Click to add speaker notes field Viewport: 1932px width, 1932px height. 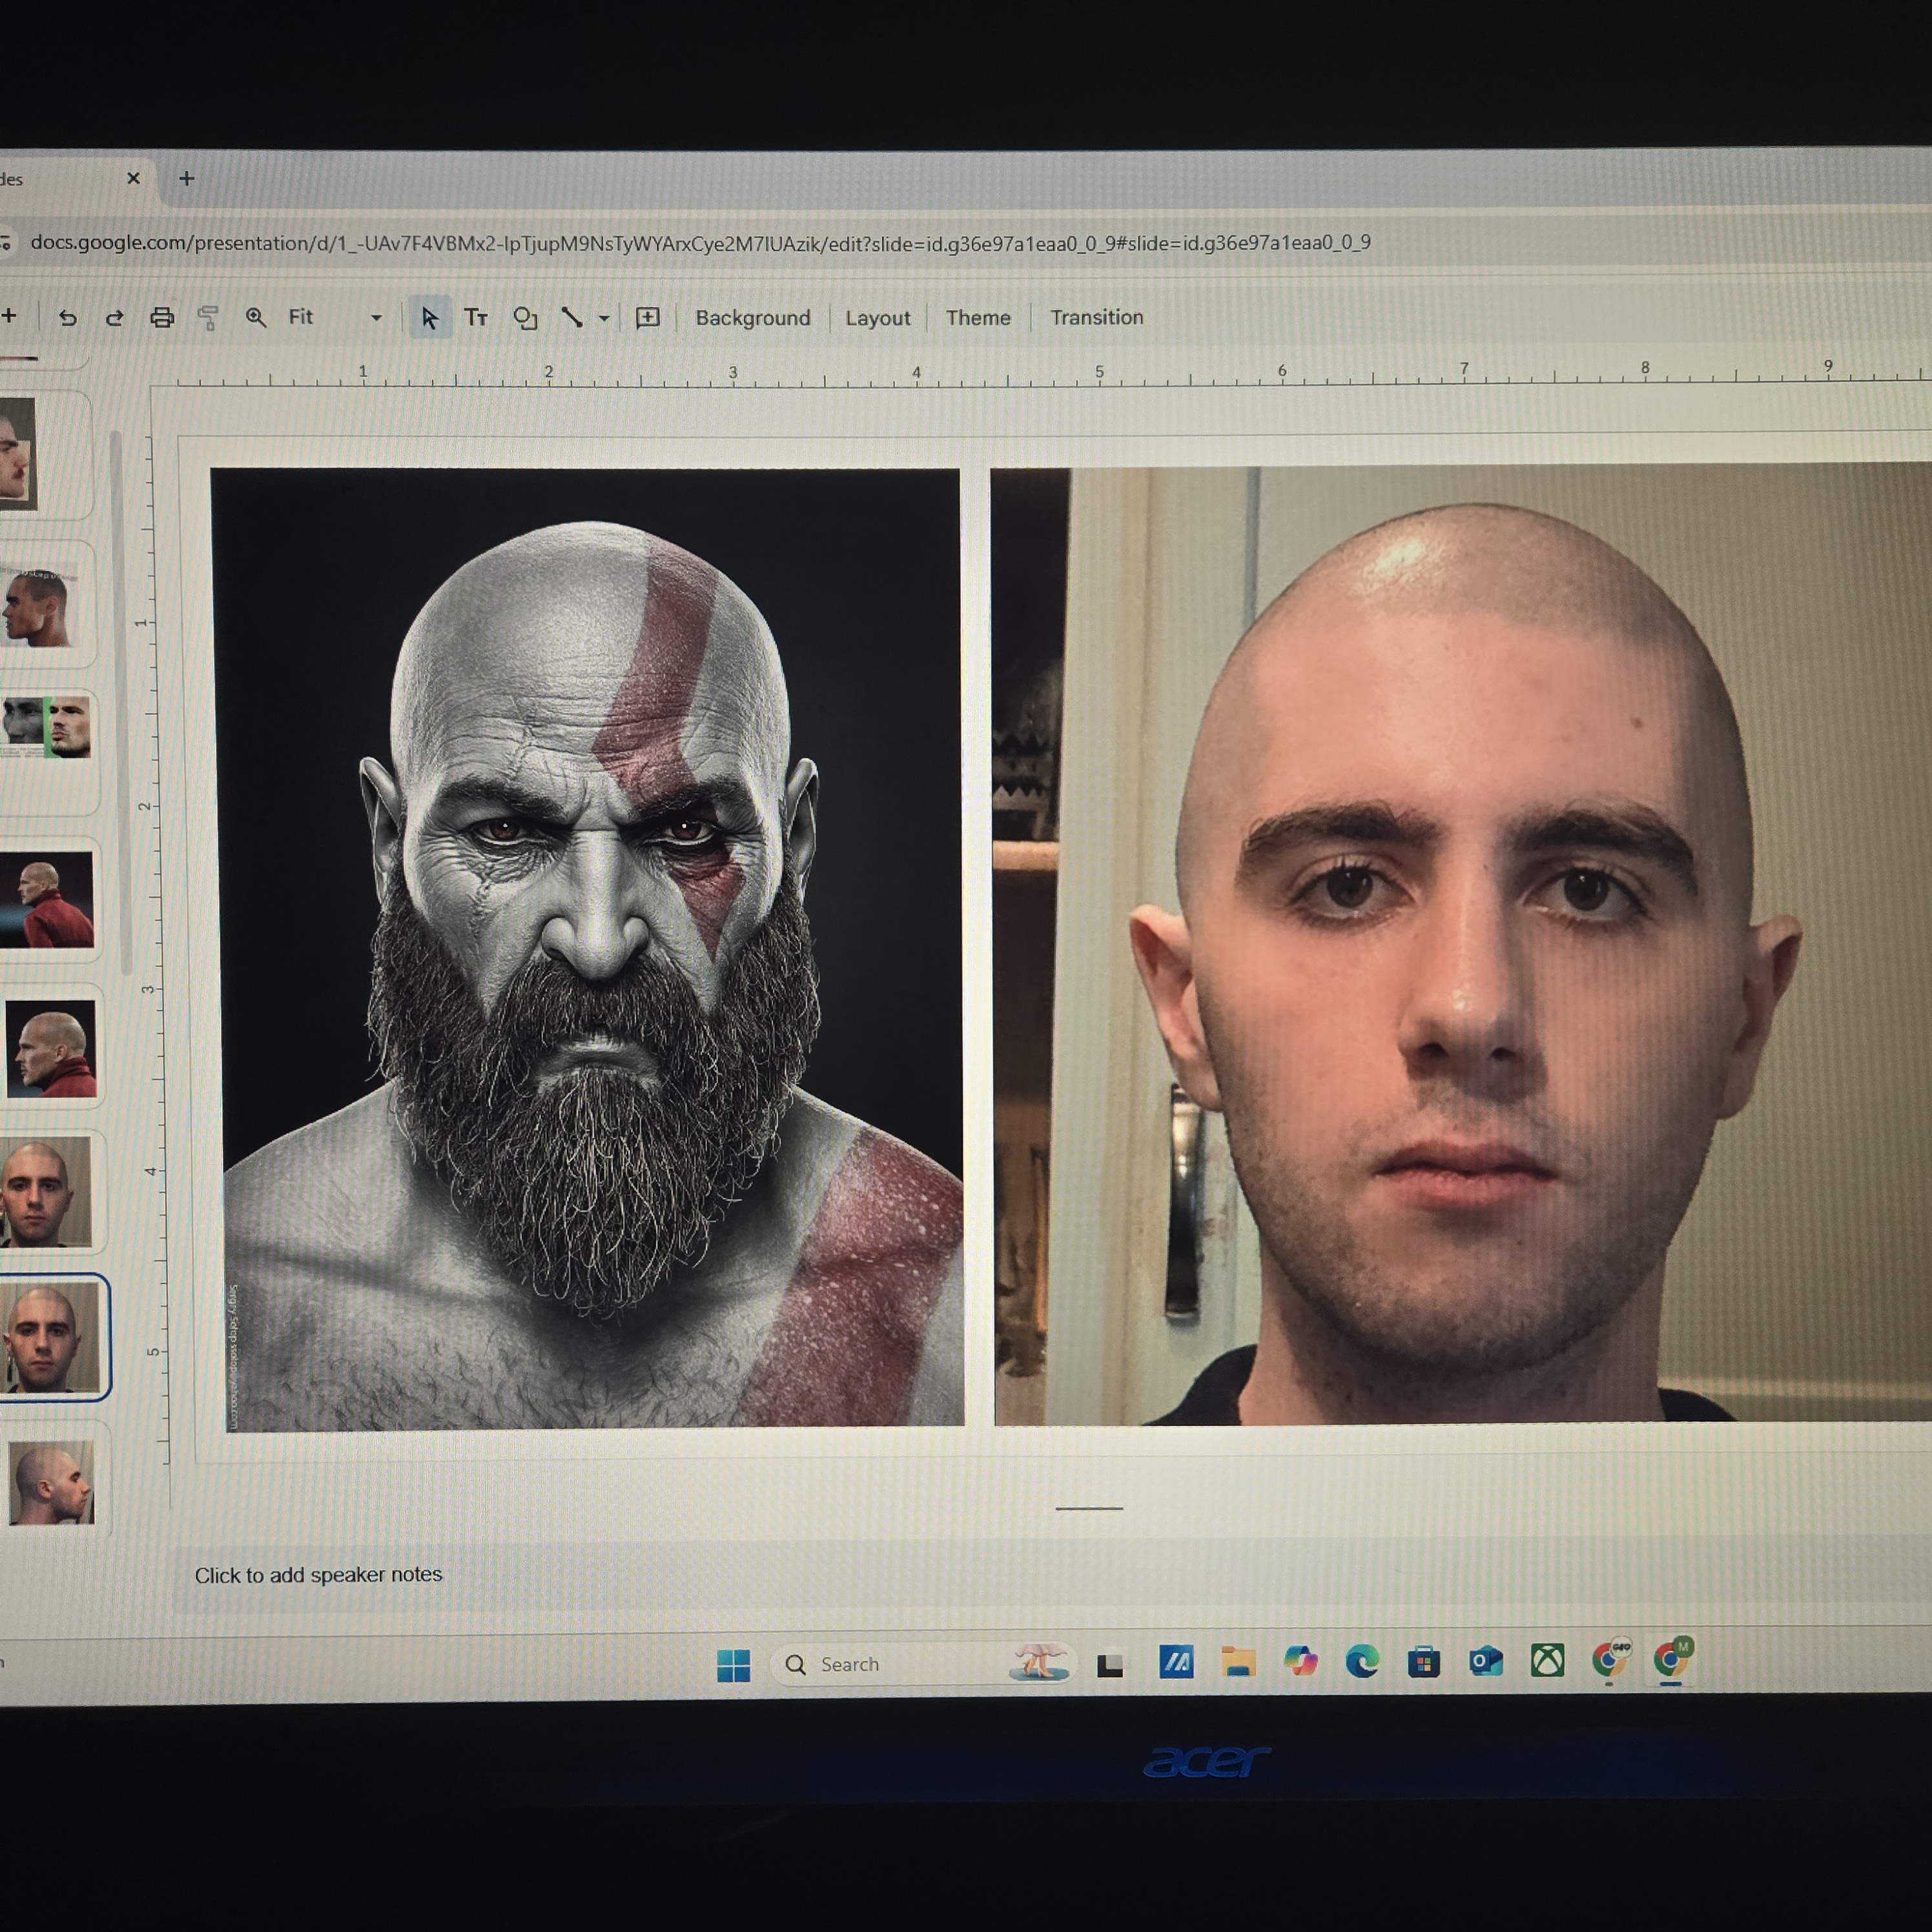coord(318,1575)
